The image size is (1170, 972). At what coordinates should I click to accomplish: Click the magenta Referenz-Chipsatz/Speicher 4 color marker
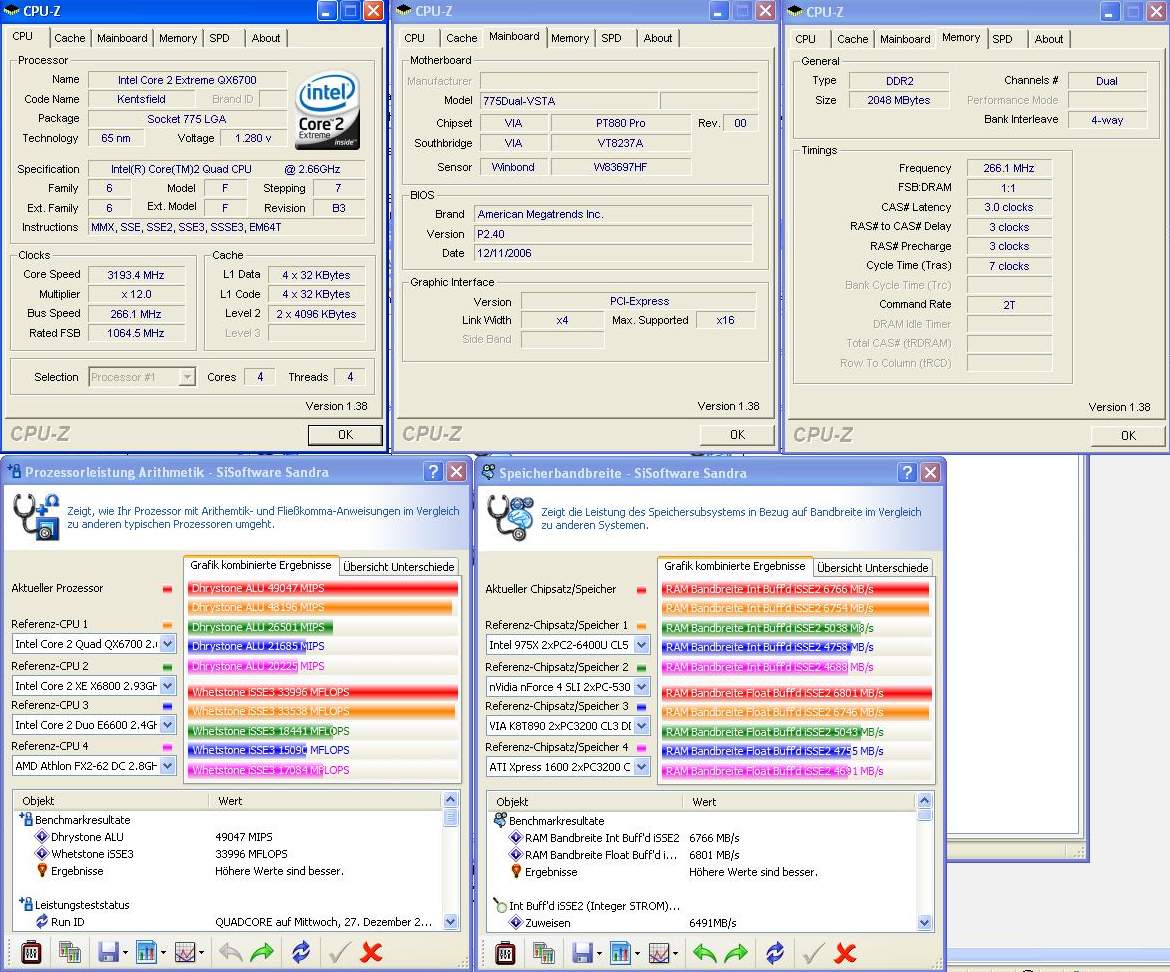641,747
